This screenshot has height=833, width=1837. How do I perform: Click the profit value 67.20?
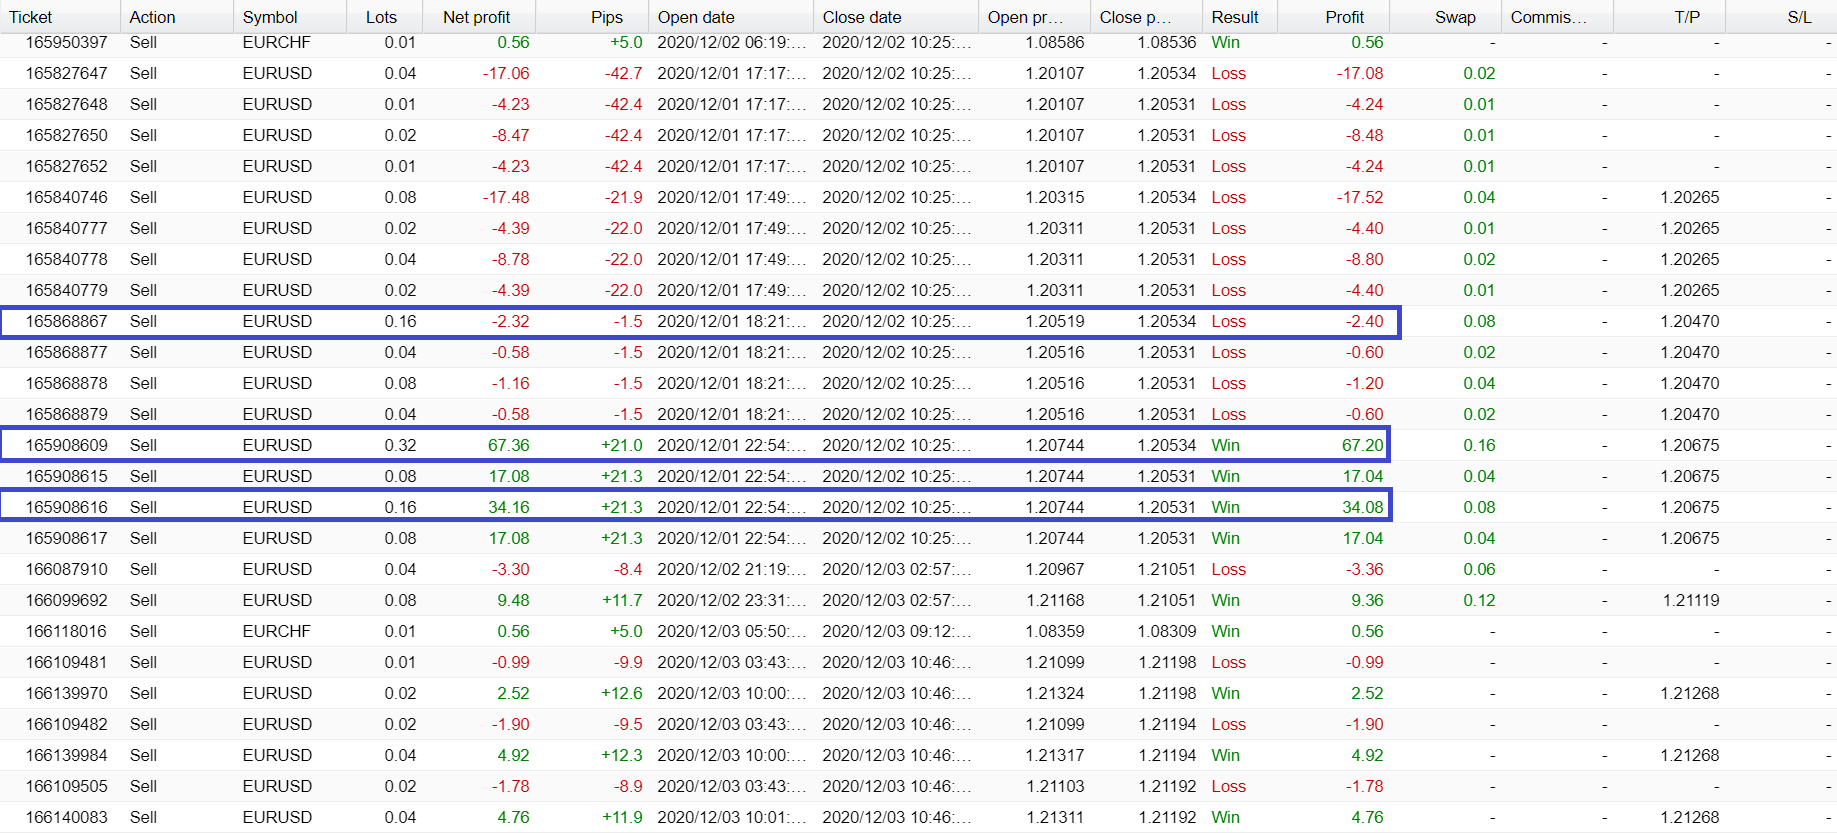1362,445
